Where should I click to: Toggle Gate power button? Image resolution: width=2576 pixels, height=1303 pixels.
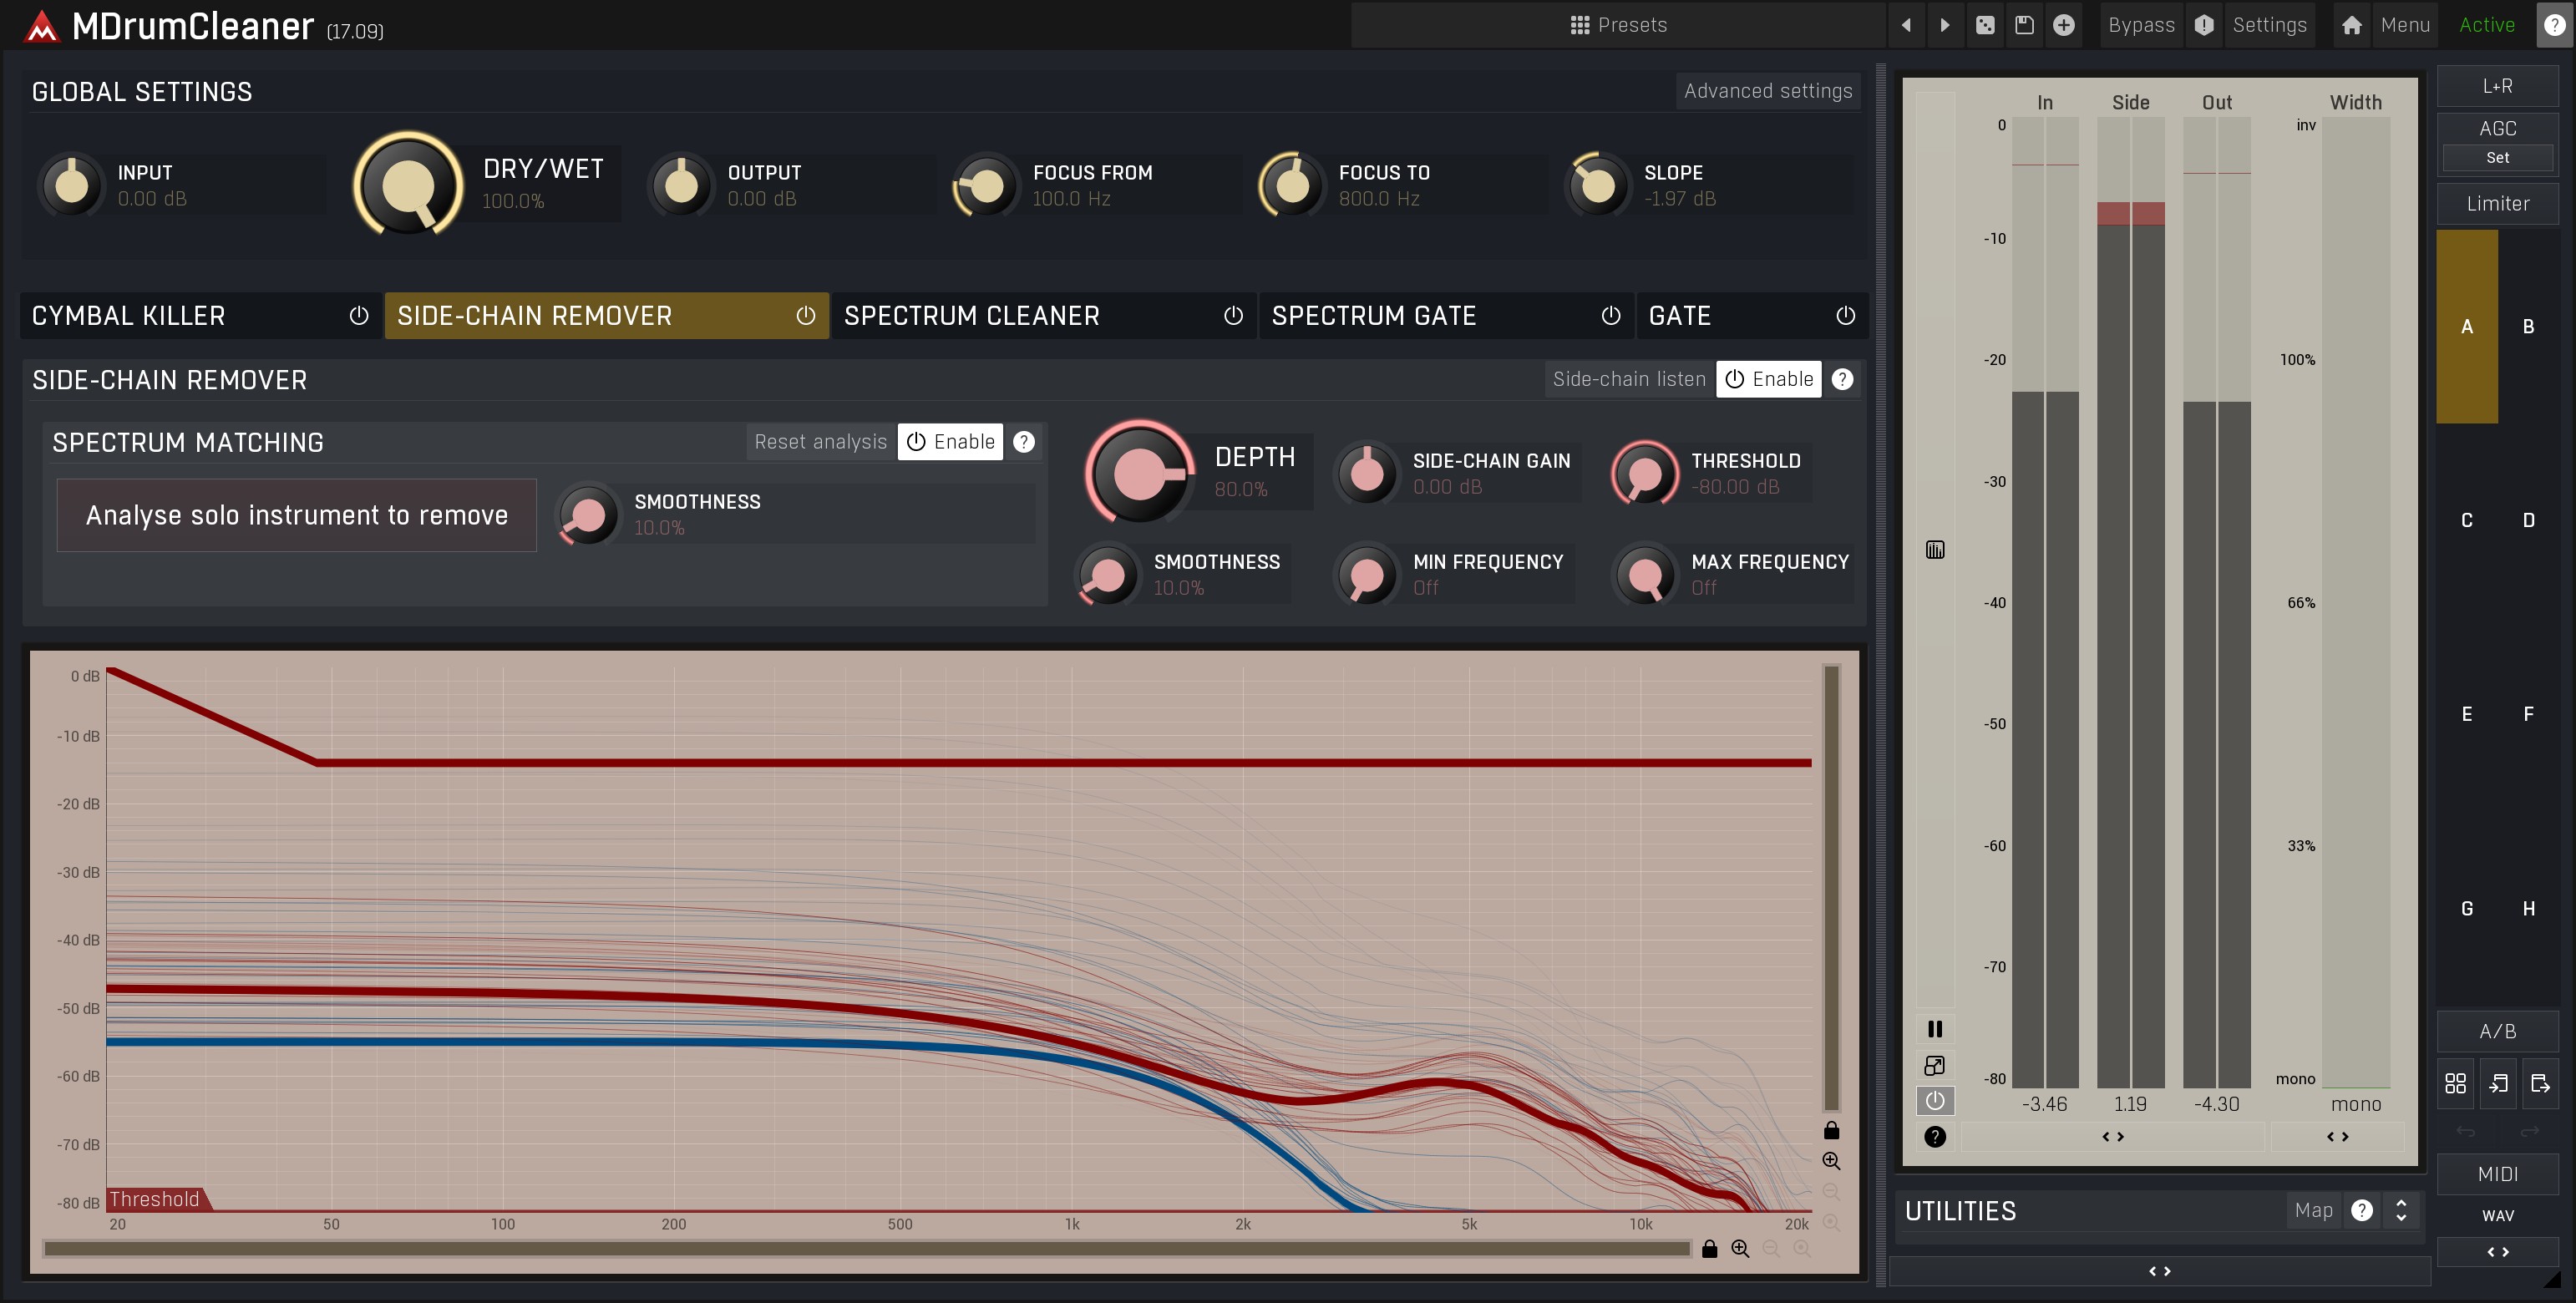click(1846, 316)
